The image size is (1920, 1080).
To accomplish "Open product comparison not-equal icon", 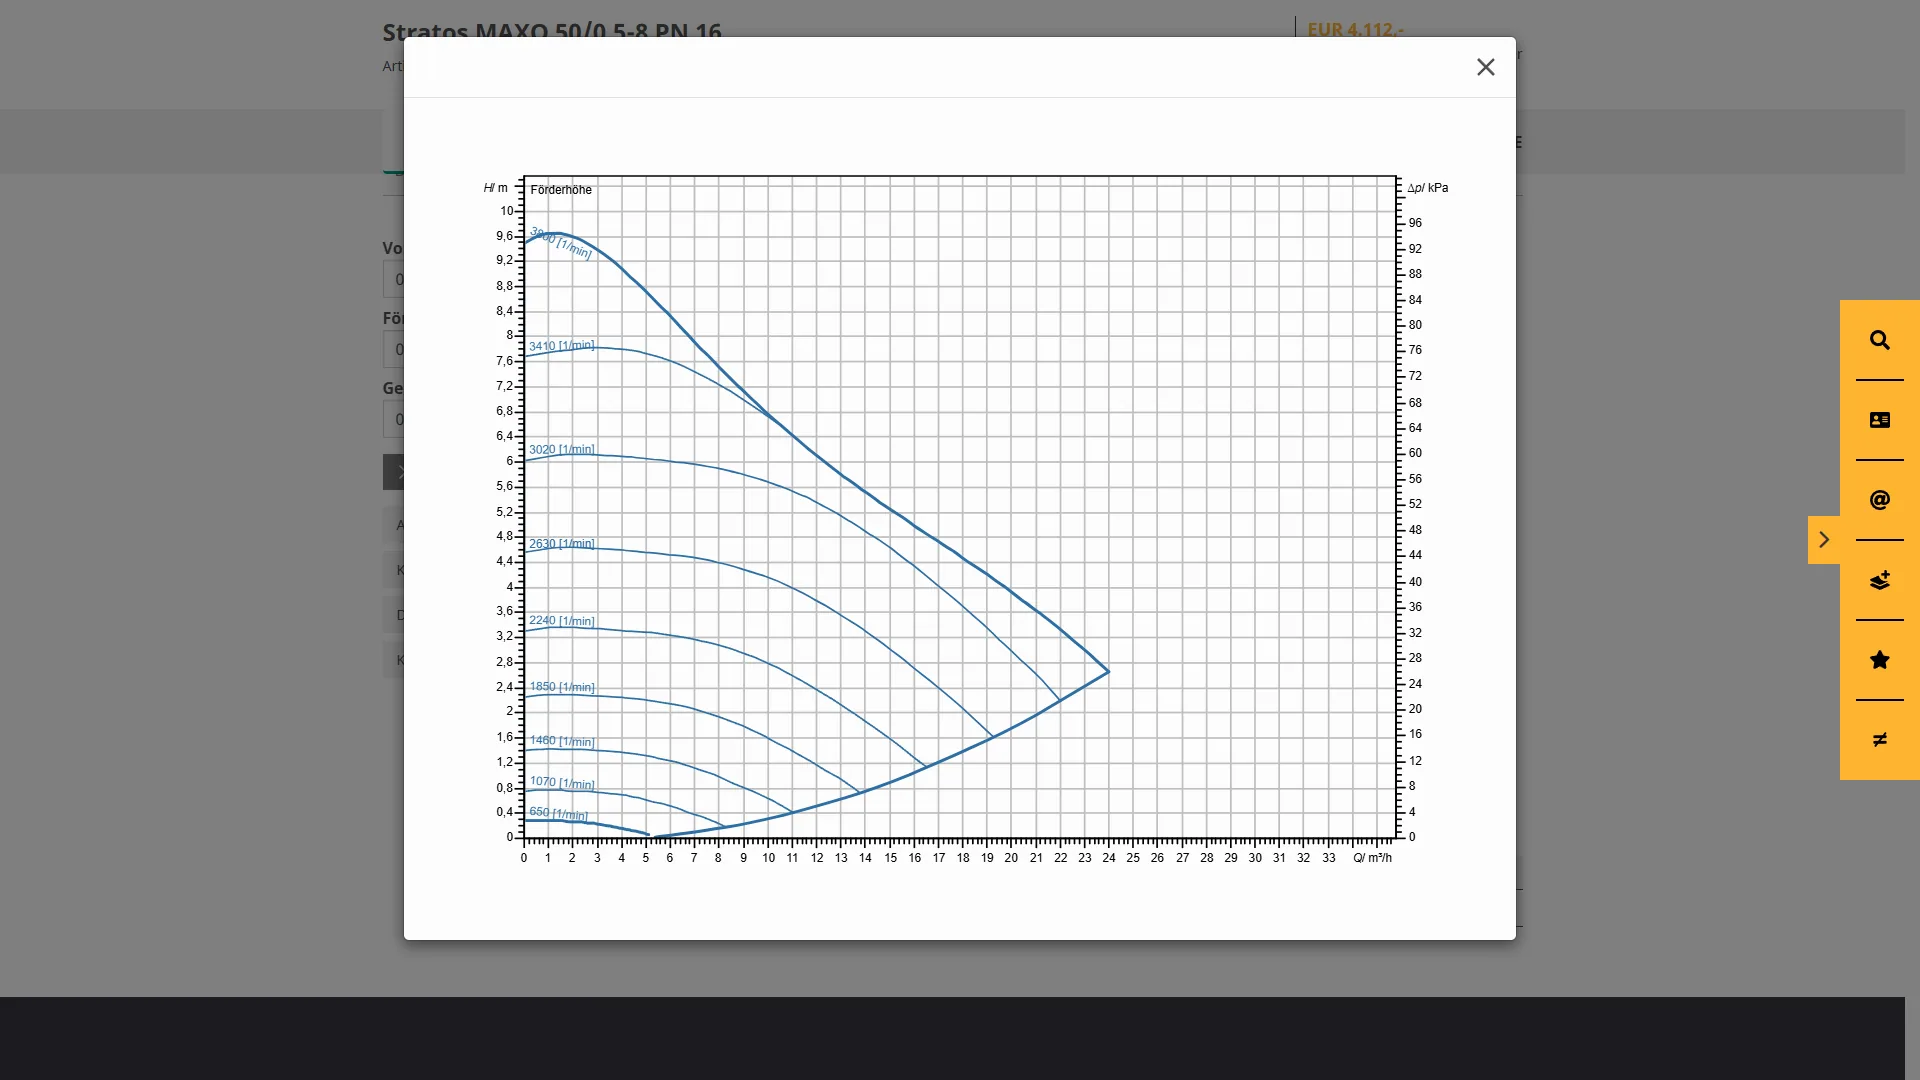I will 1879,740.
